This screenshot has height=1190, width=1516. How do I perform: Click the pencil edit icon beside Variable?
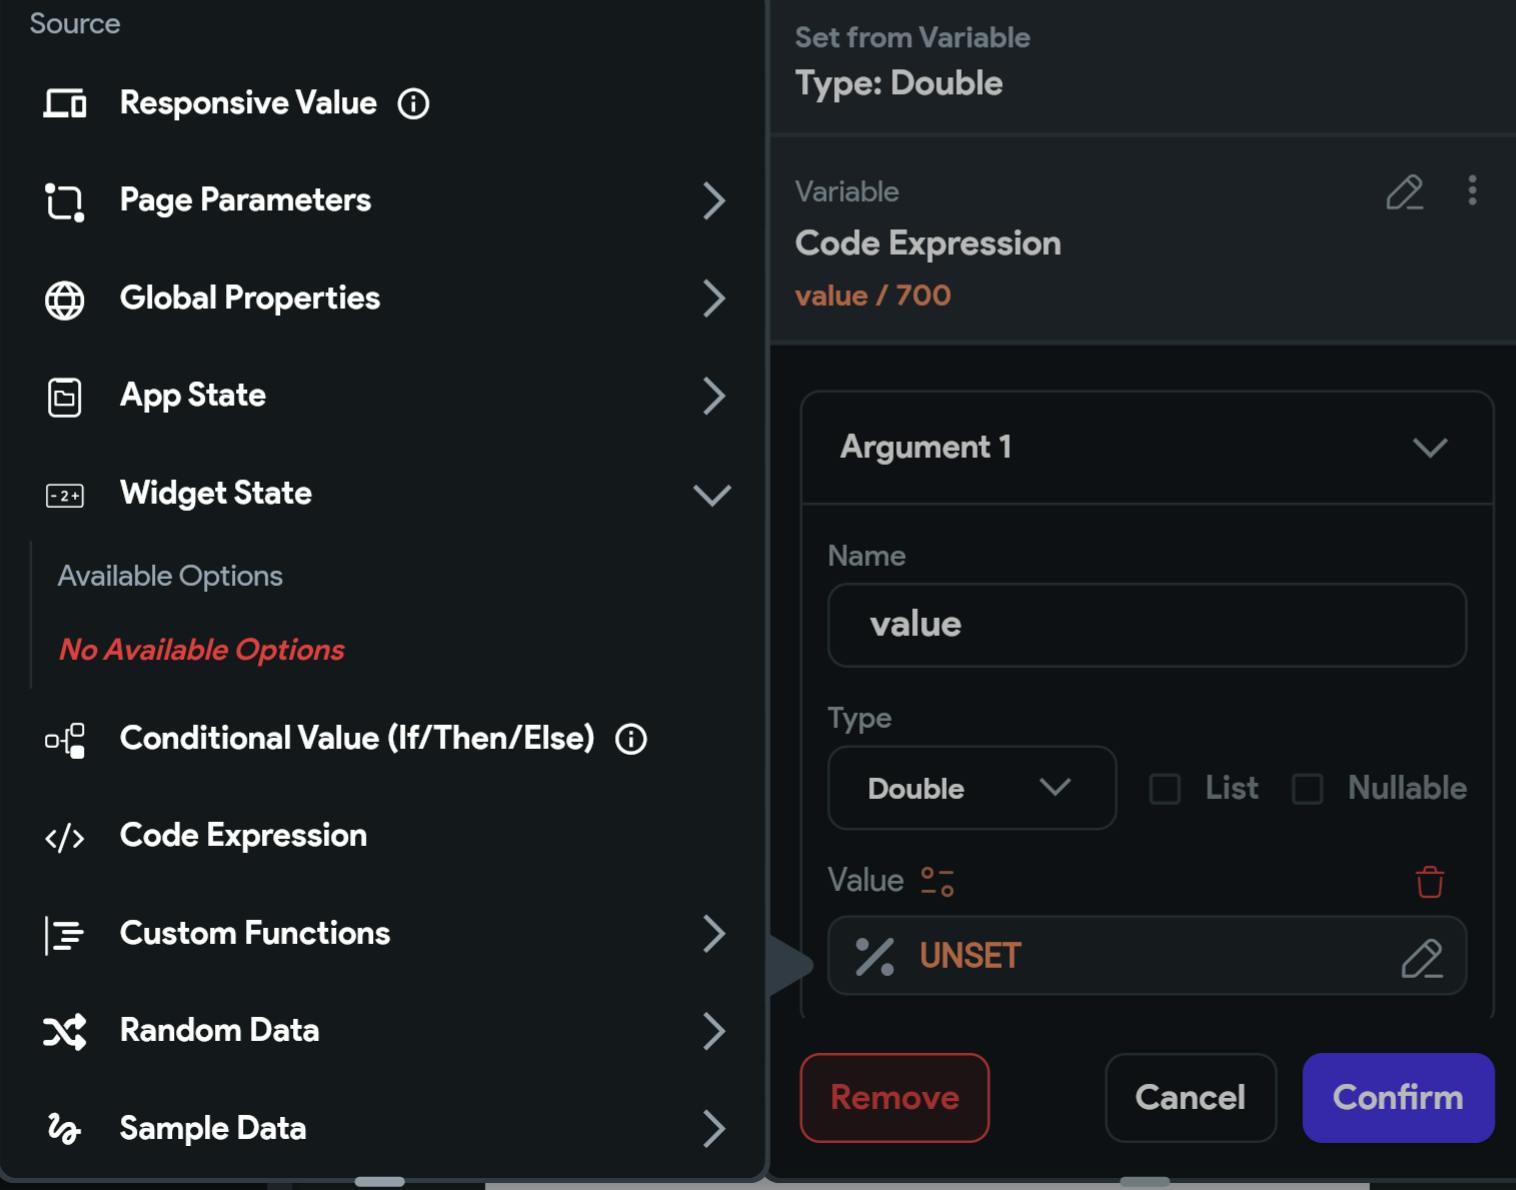(x=1405, y=192)
